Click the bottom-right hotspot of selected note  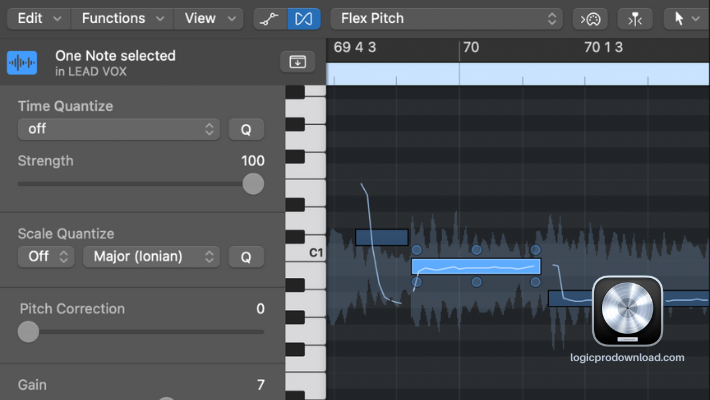pos(535,282)
